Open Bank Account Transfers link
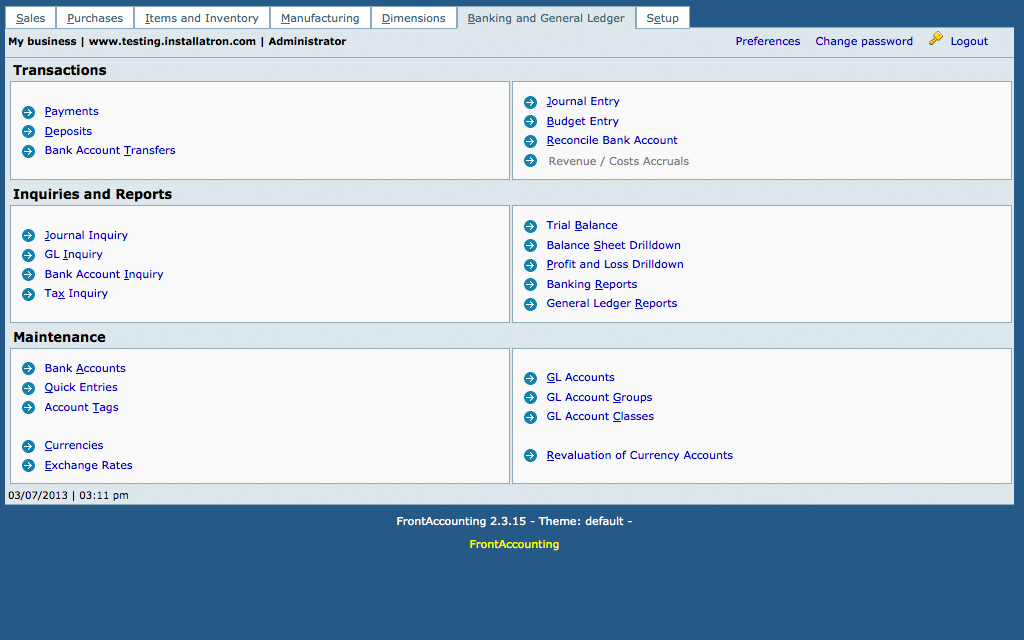Image resolution: width=1024 pixels, height=640 pixels. (110, 151)
